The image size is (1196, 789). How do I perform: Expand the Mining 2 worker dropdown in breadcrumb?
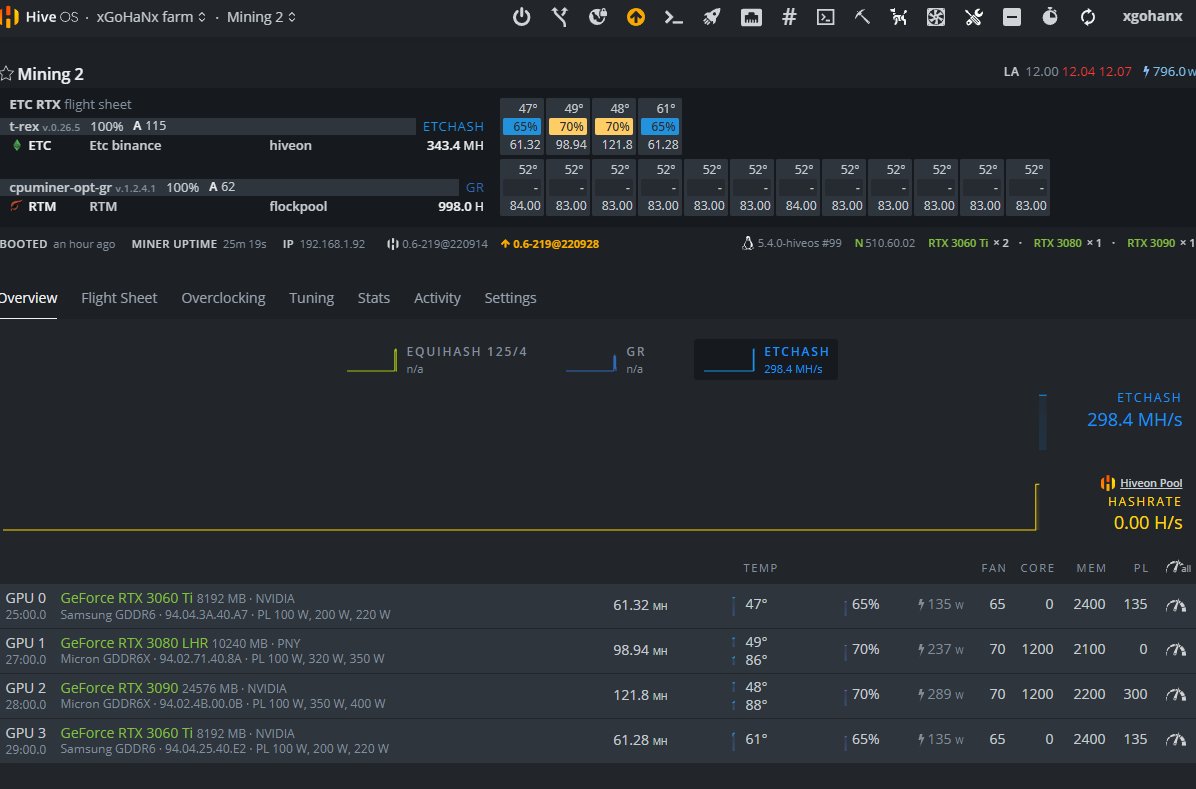261,17
